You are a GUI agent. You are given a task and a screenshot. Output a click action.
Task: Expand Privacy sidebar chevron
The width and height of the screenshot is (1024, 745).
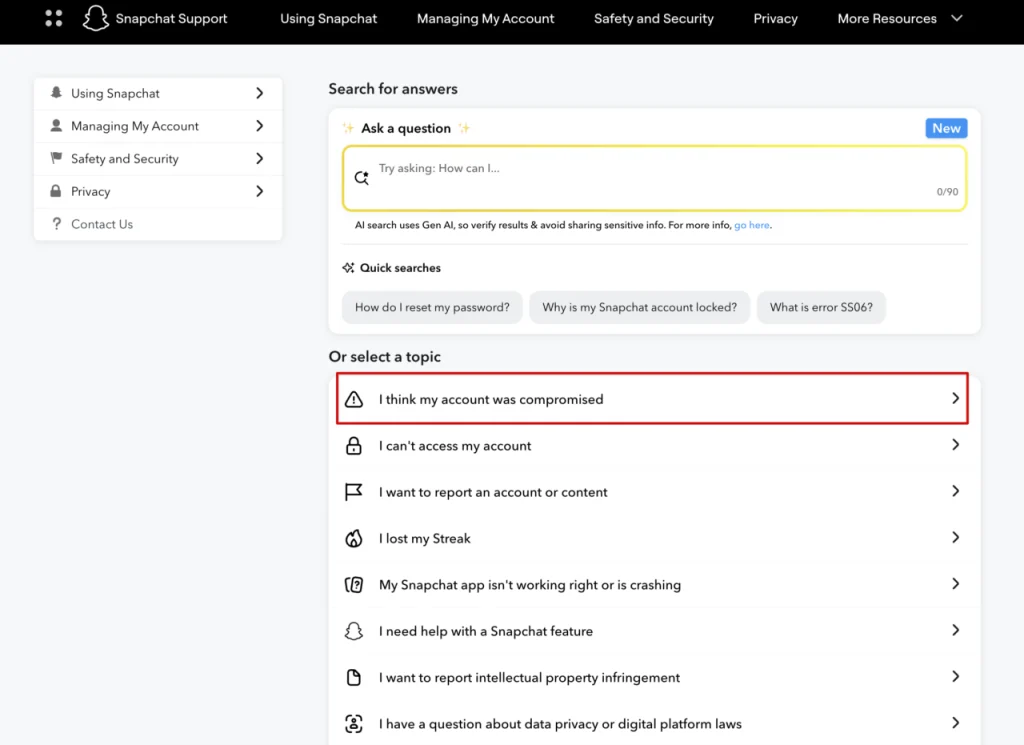259,191
